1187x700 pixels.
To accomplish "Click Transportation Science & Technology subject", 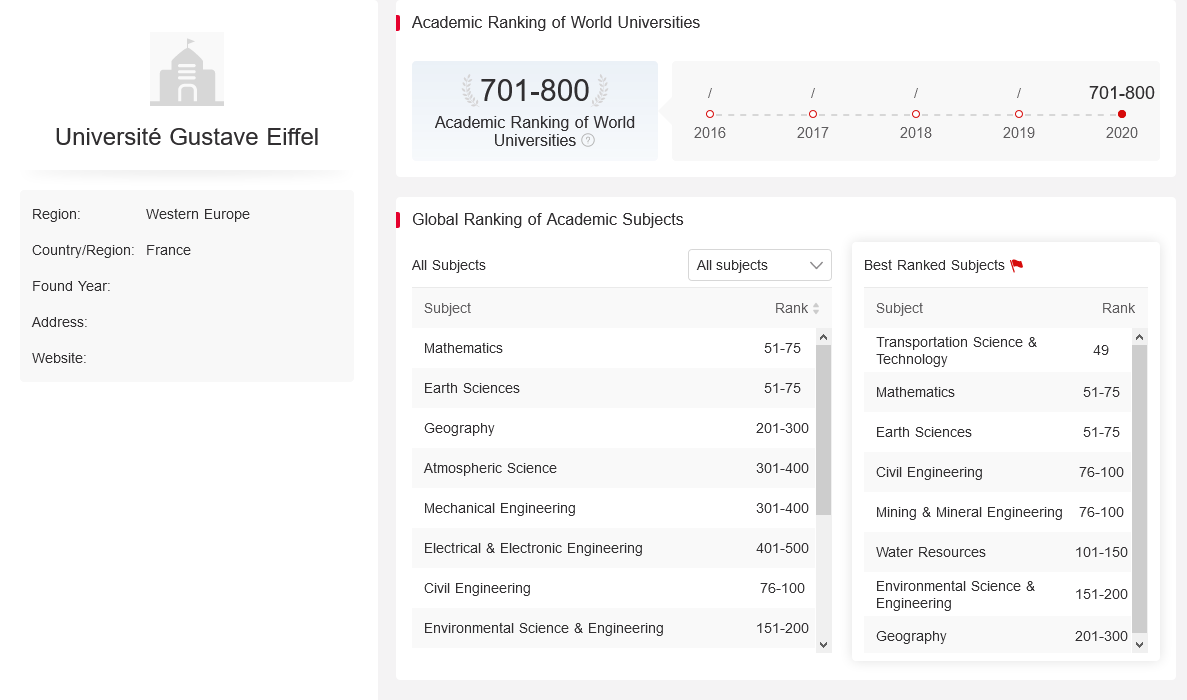I will [956, 350].
